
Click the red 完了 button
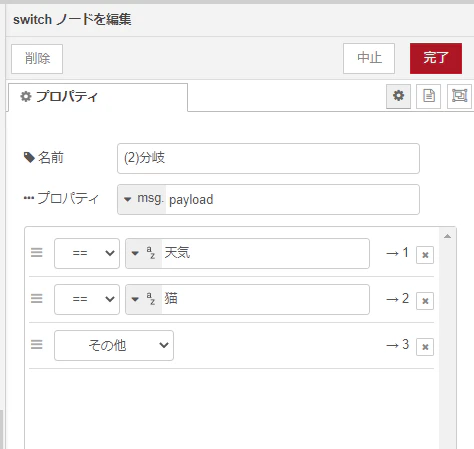(436, 58)
